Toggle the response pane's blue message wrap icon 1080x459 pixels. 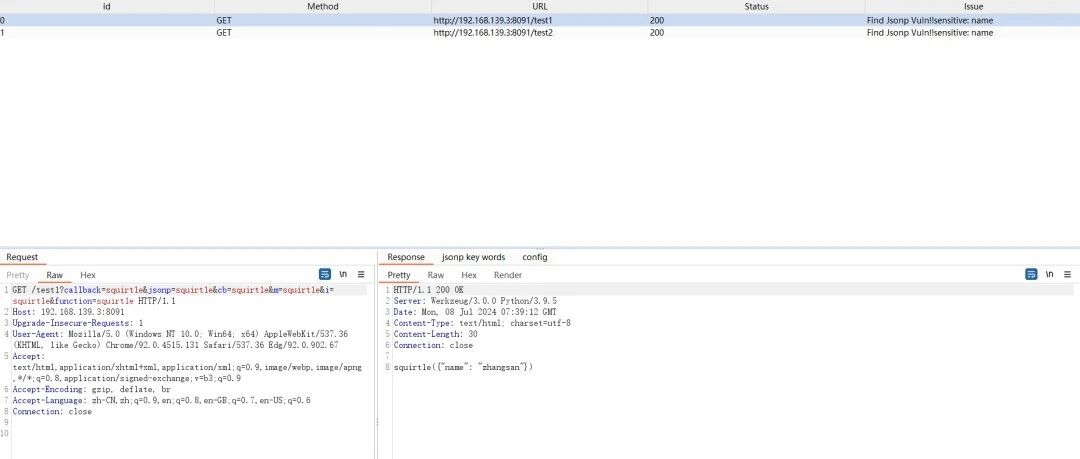pyautogui.click(x=1031, y=274)
